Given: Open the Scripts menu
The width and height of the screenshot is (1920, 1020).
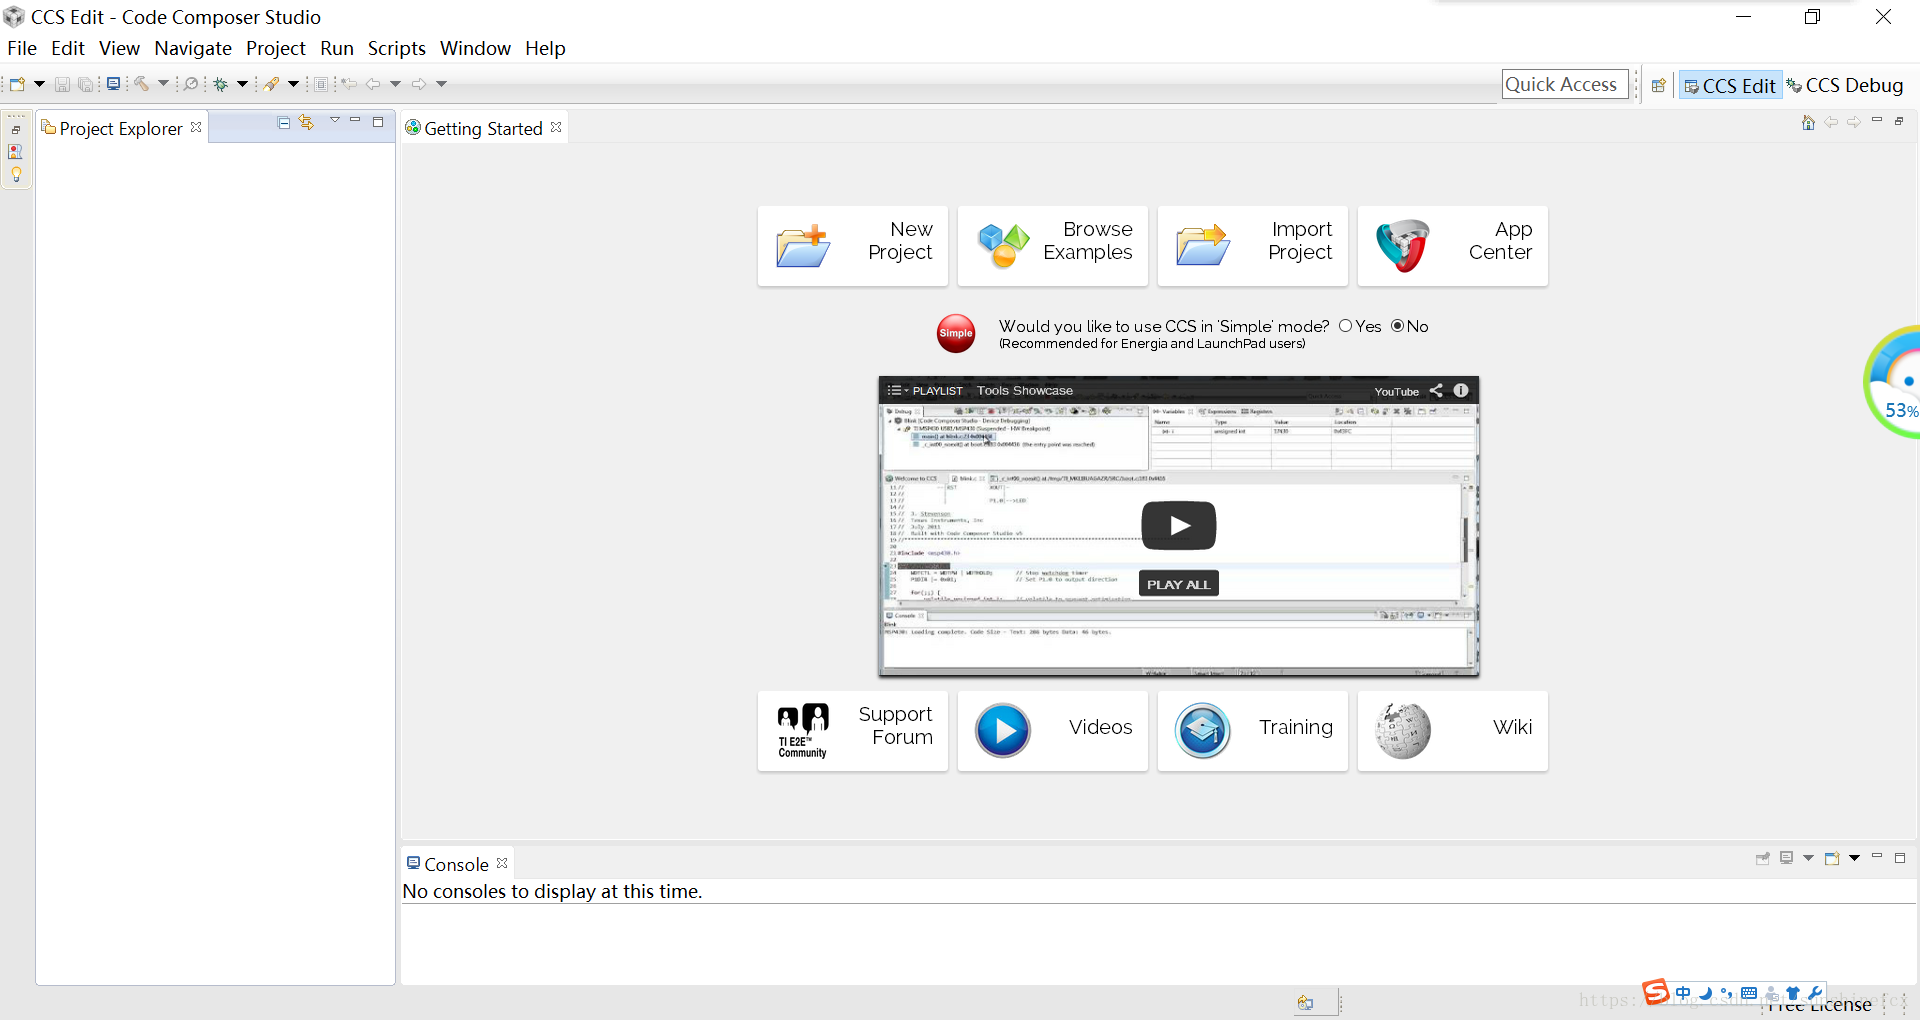Looking at the screenshot, I should [x=396, y=48].
